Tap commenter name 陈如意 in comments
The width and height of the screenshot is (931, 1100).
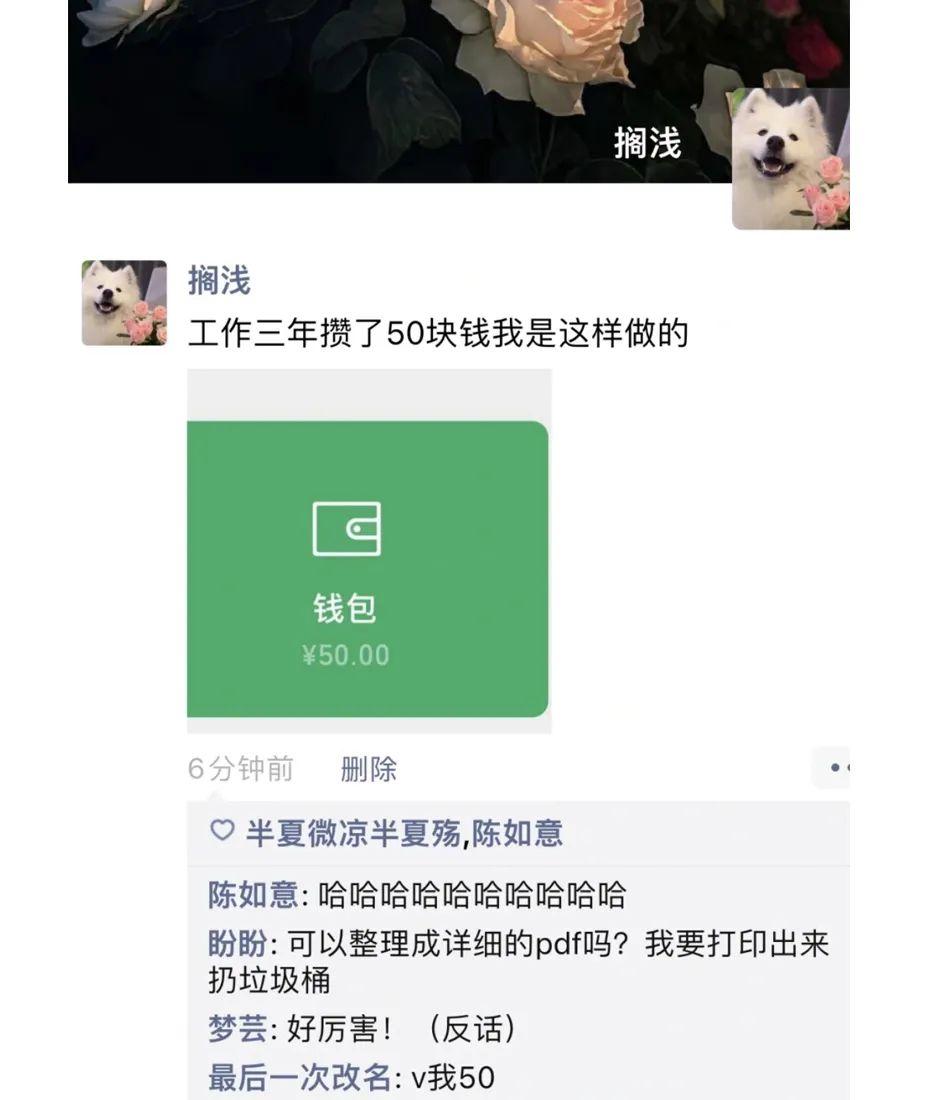click(253, 895)
